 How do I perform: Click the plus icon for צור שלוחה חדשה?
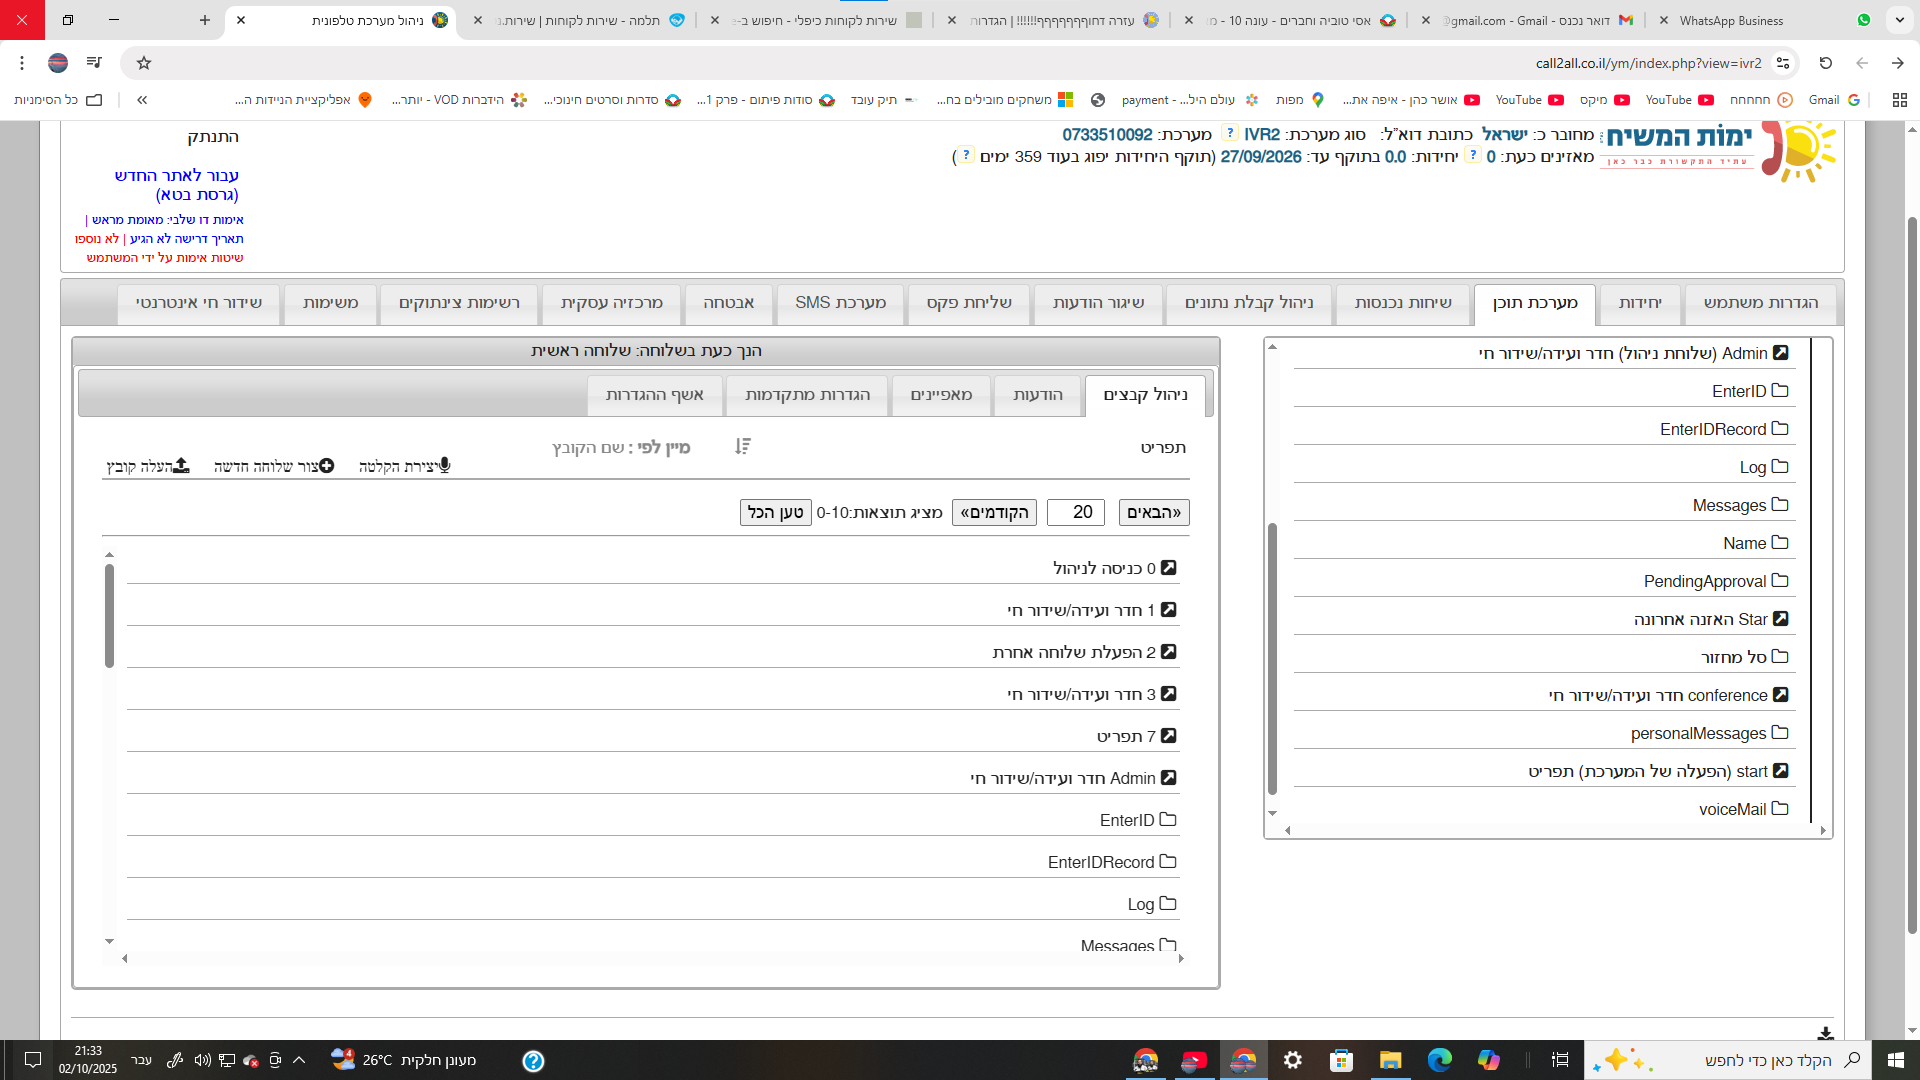pos(326,466)
